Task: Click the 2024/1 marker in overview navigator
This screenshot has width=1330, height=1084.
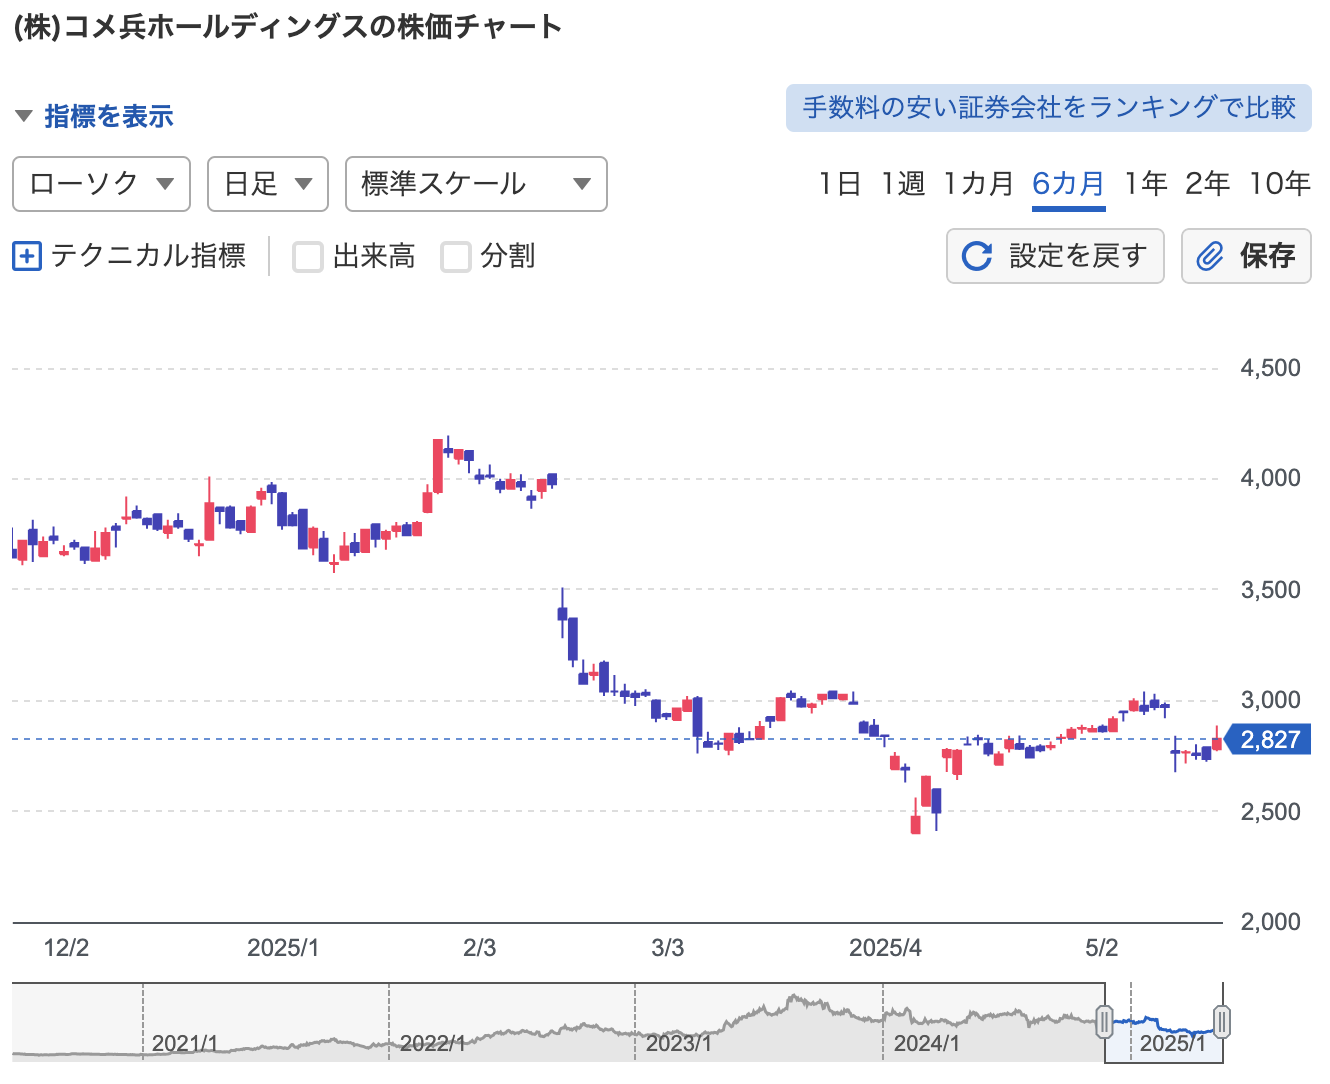Action: pyautogui.click(x=927, y=1044)
